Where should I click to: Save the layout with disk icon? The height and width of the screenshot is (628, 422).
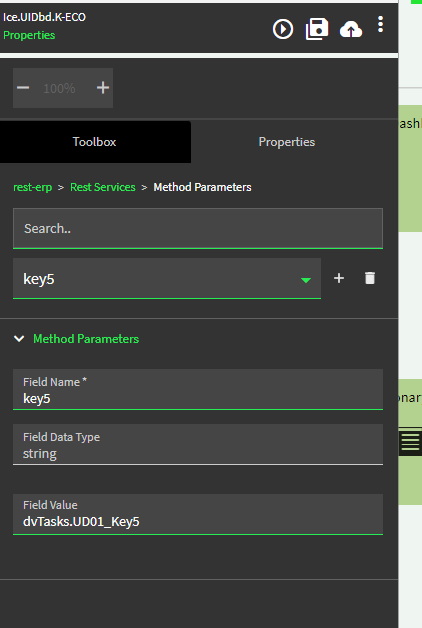(317, 29)
